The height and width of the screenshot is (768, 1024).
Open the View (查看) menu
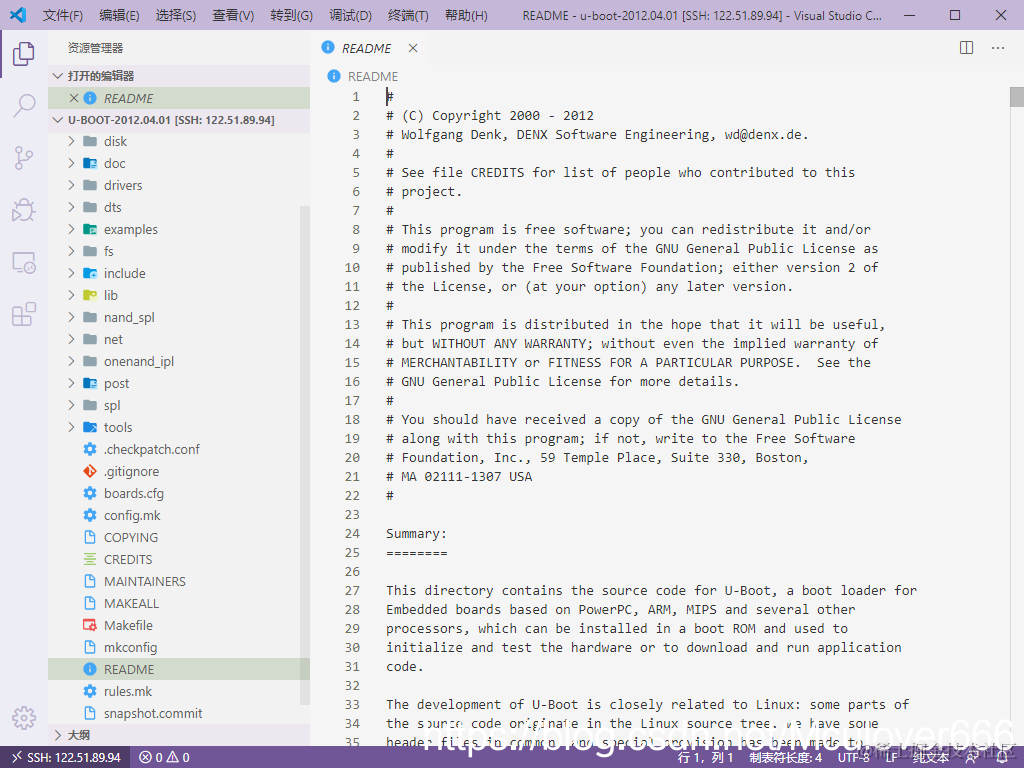[233, 15]
